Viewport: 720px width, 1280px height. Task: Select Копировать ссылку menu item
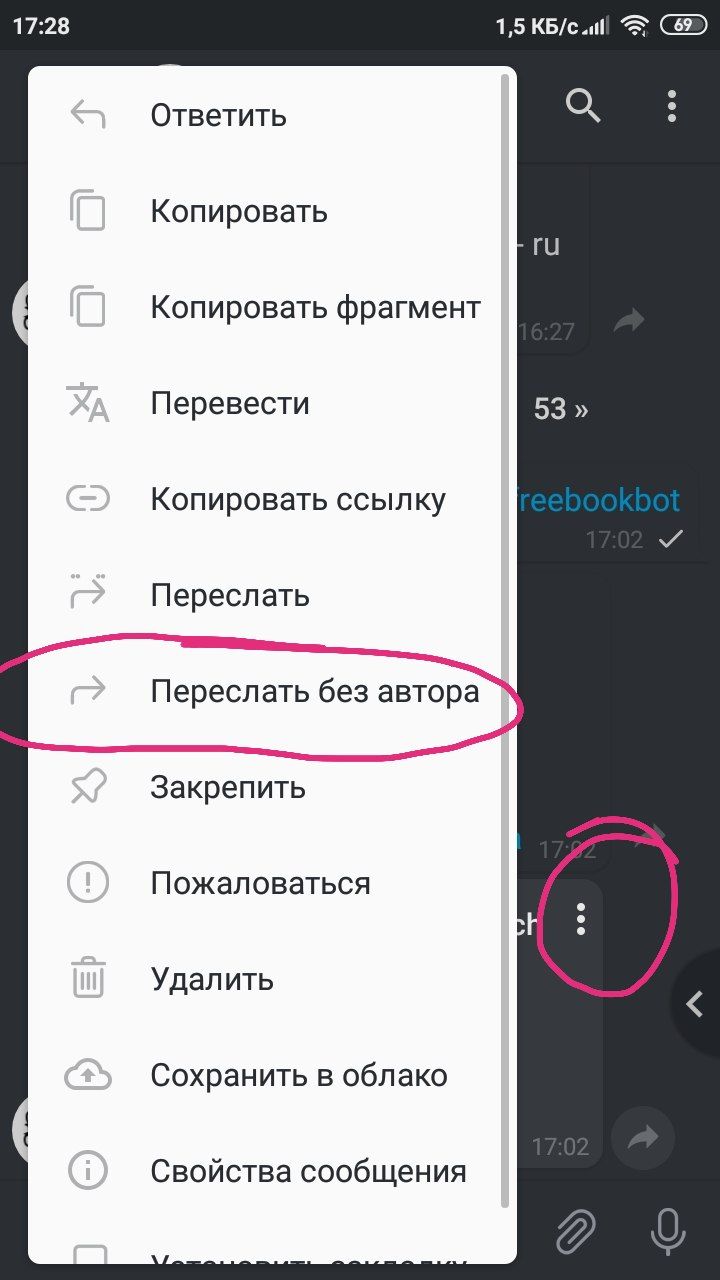tap(272, 500)
